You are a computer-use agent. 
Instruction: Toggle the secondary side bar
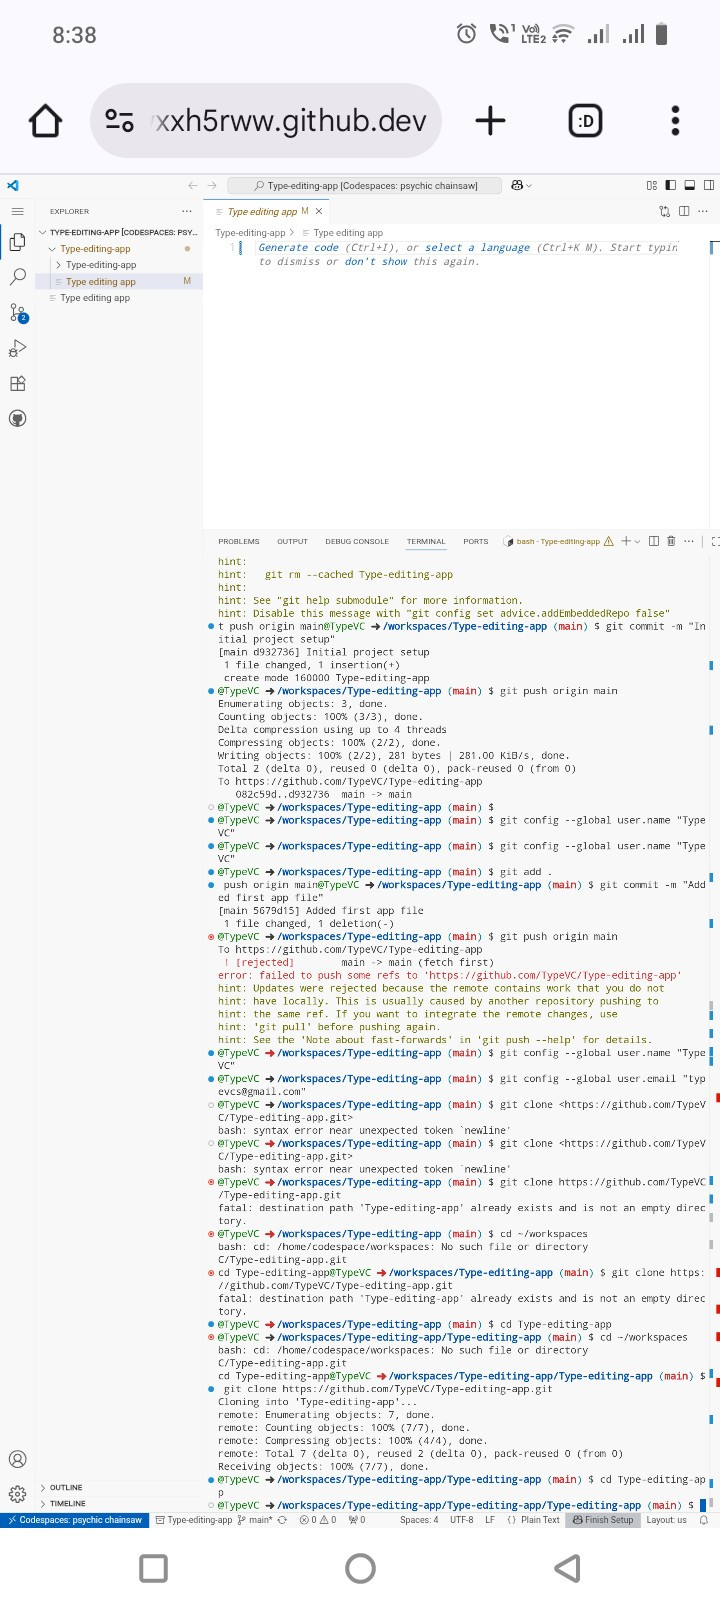tap(709, 185)
